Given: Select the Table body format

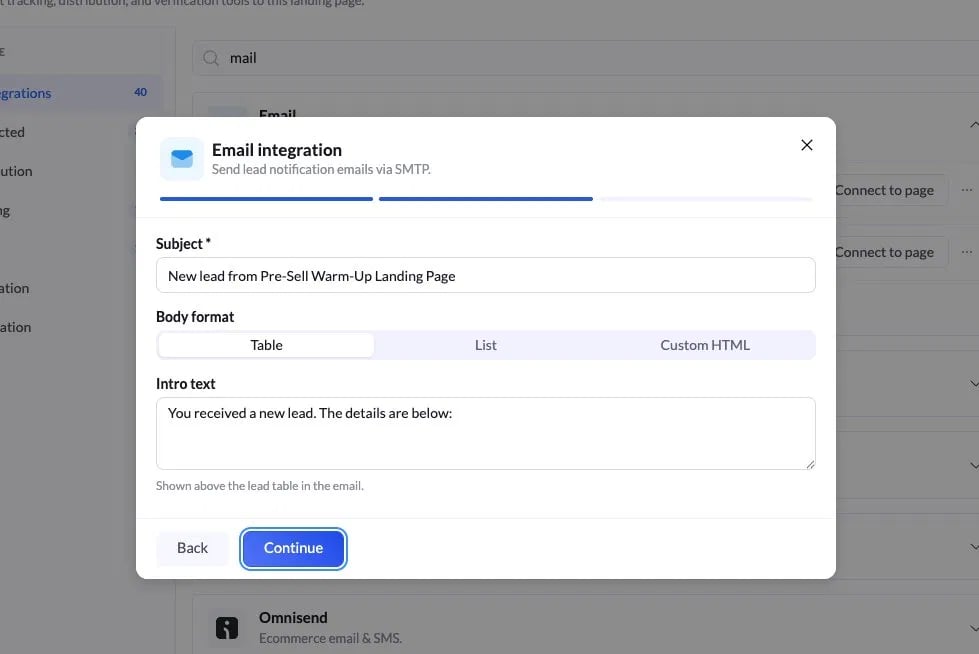Looking at the screenshot, I should click(x=267, y=345).
